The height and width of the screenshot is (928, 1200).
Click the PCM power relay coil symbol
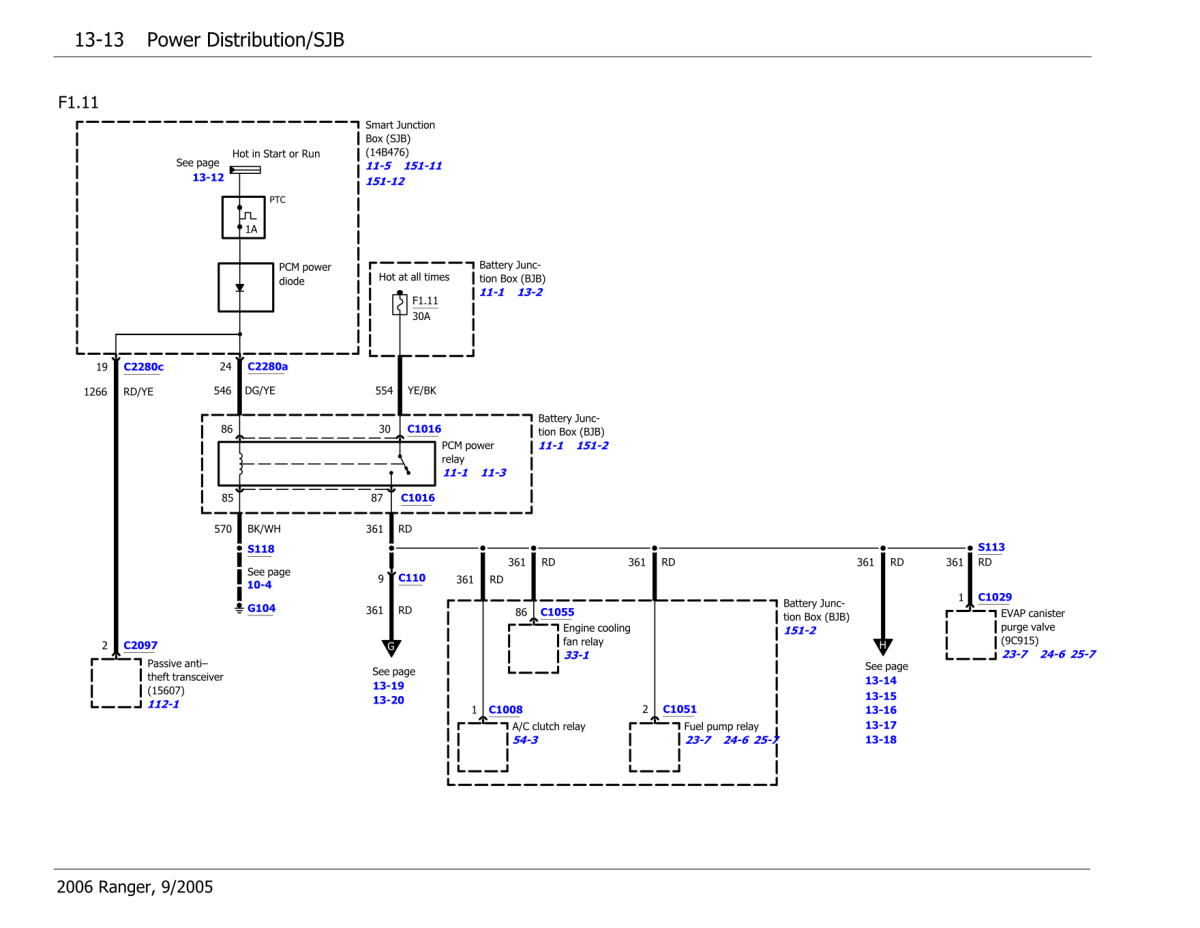click(239, 463)
